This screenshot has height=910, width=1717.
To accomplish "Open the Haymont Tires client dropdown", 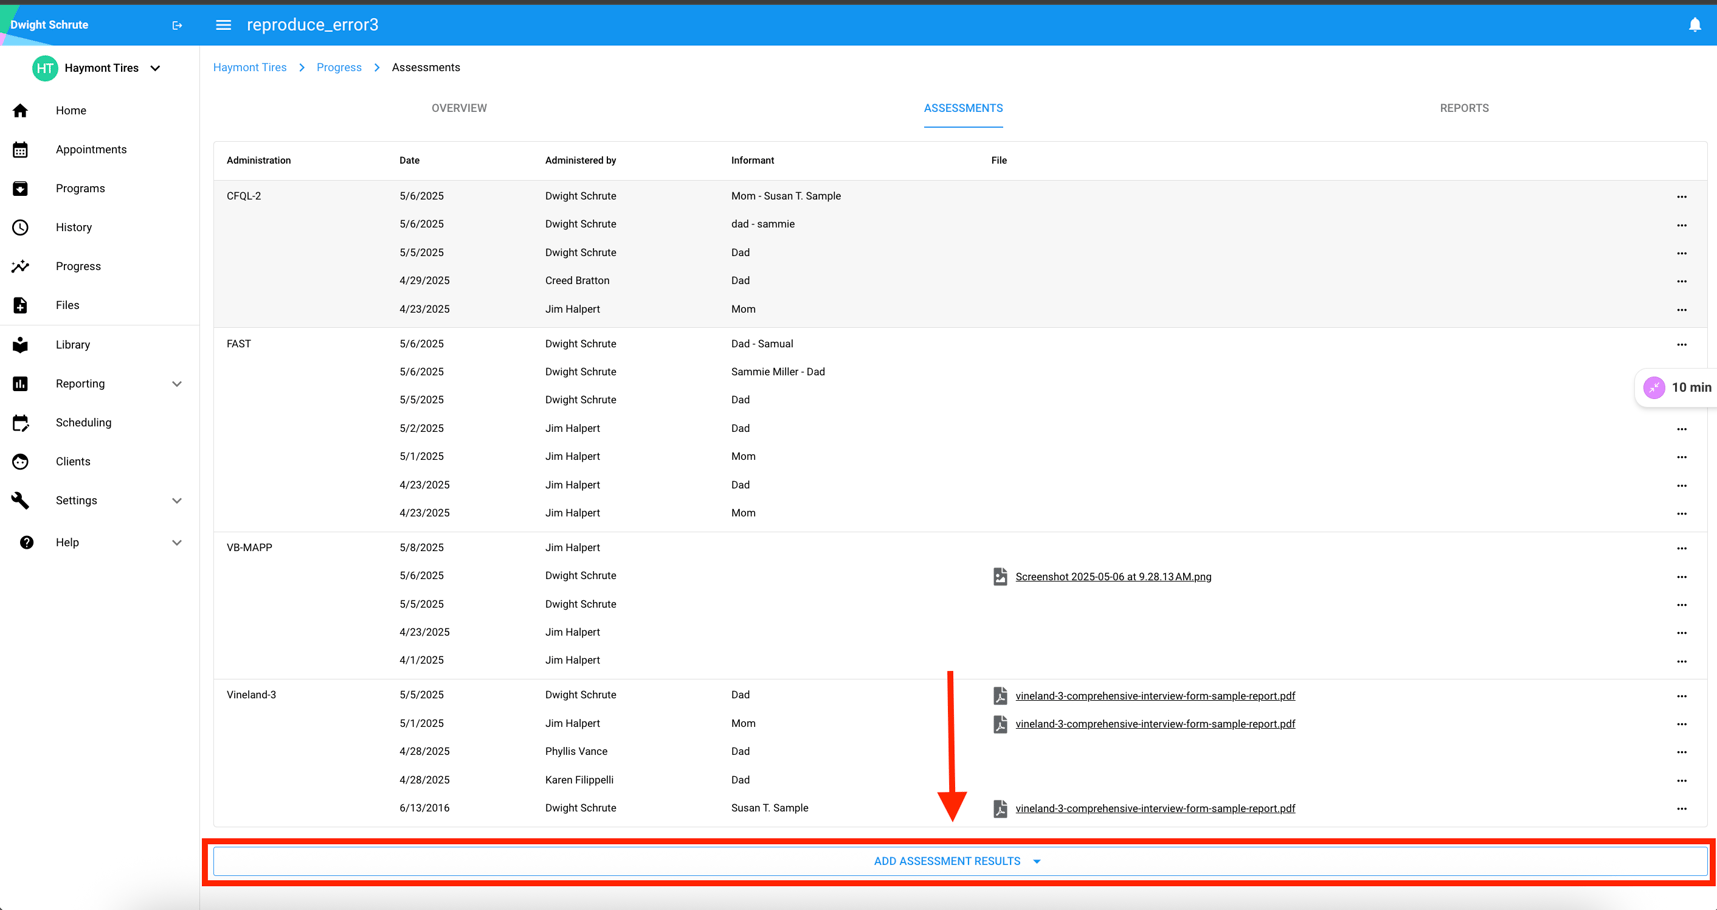I will coord(155,68).
